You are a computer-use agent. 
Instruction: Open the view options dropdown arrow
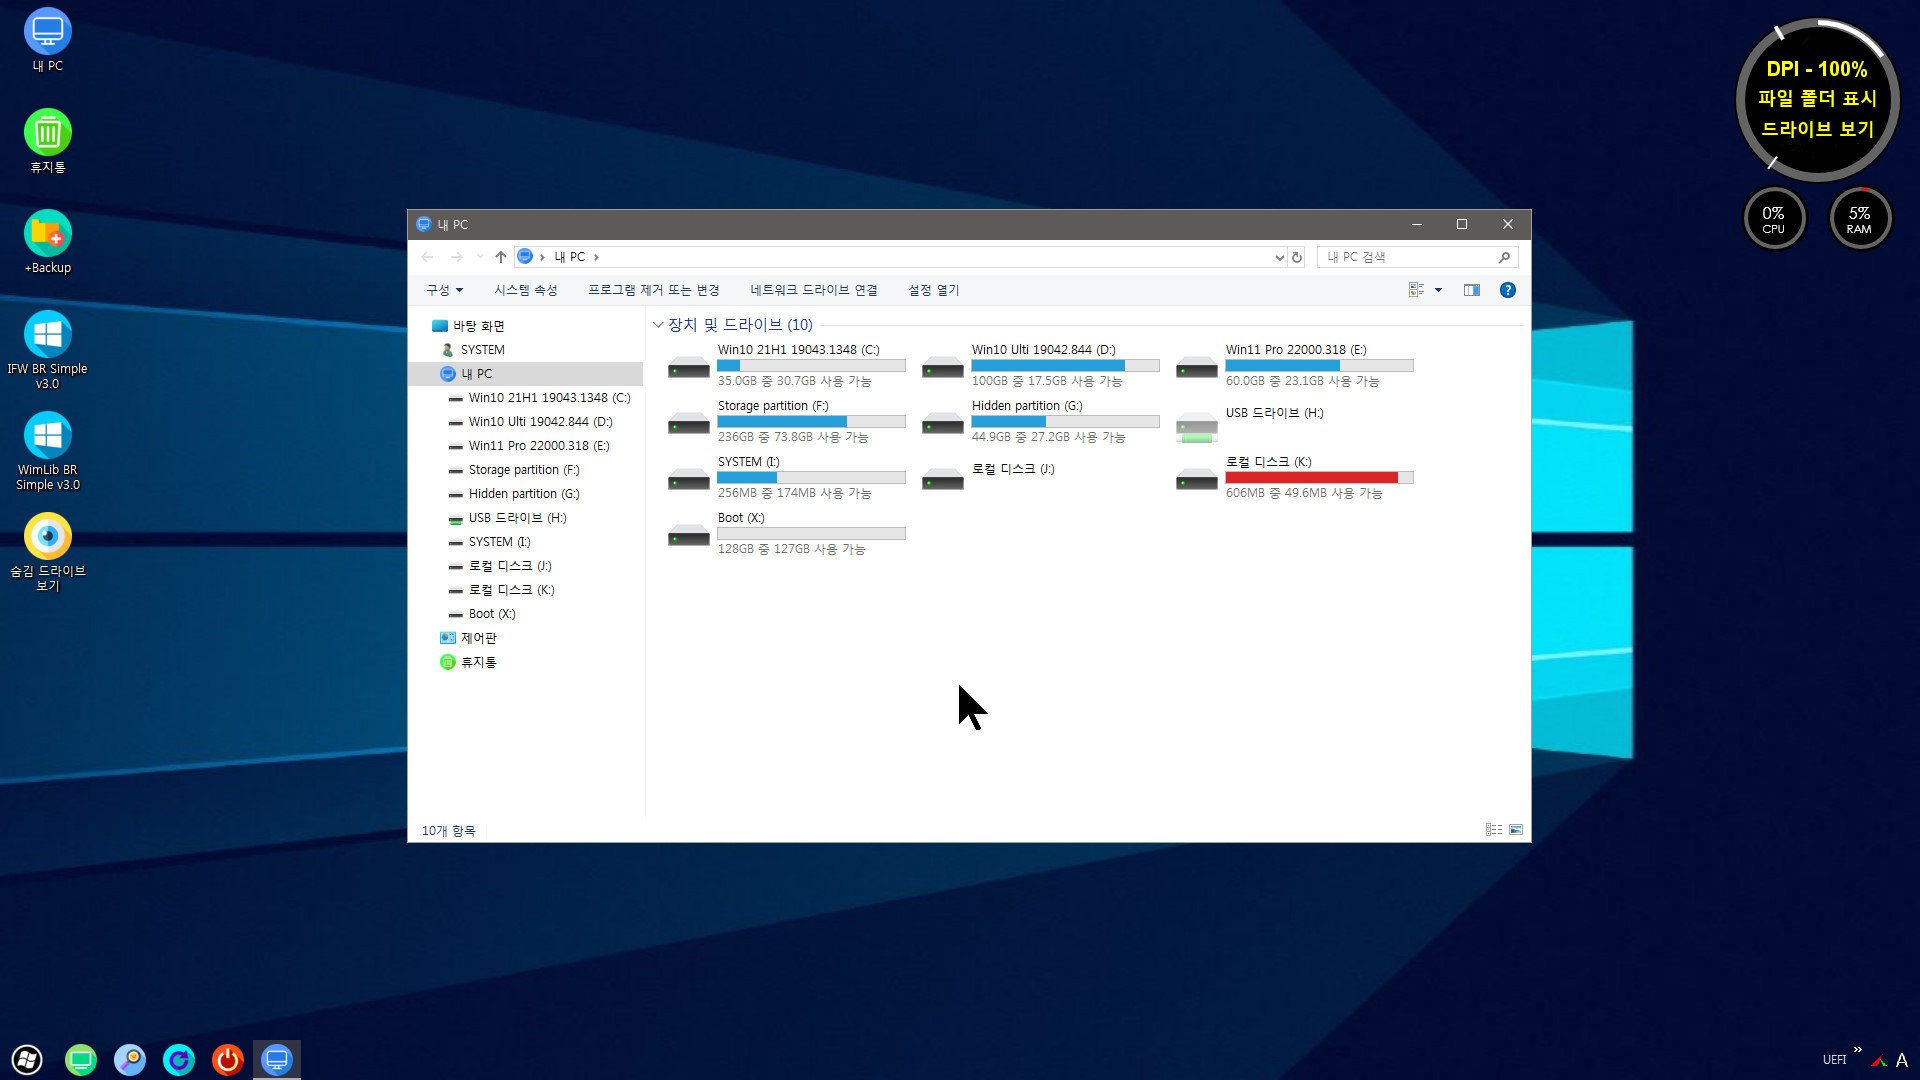tap(1438, 290)
